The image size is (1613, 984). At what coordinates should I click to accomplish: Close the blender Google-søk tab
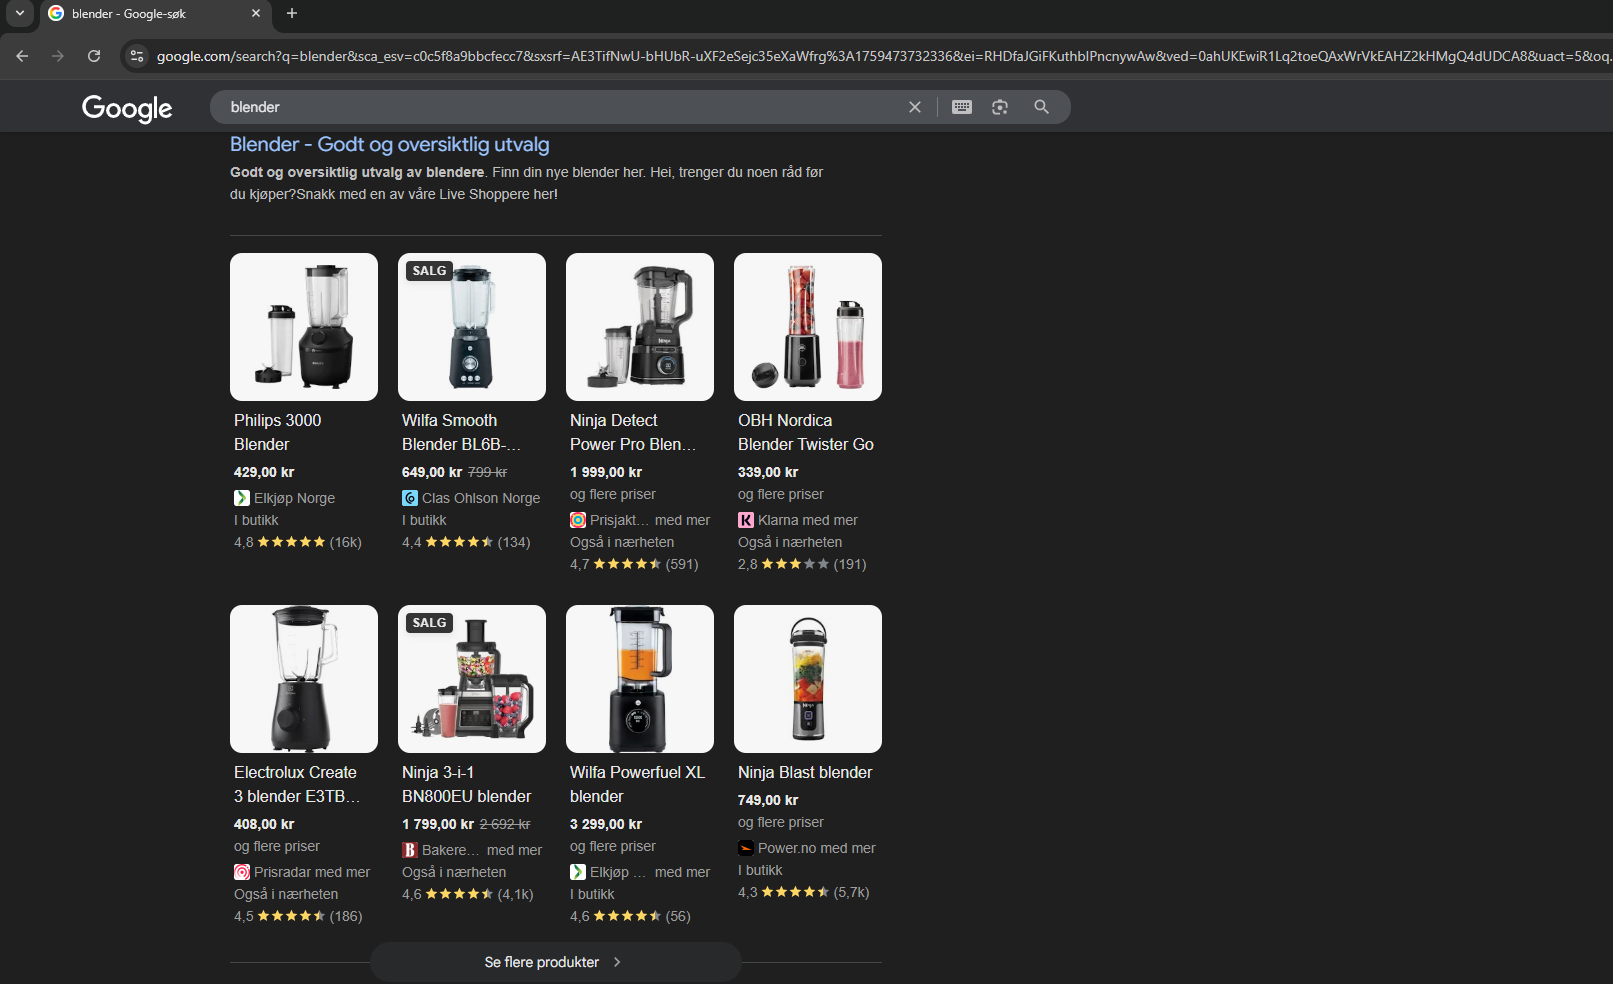(256, 13)
